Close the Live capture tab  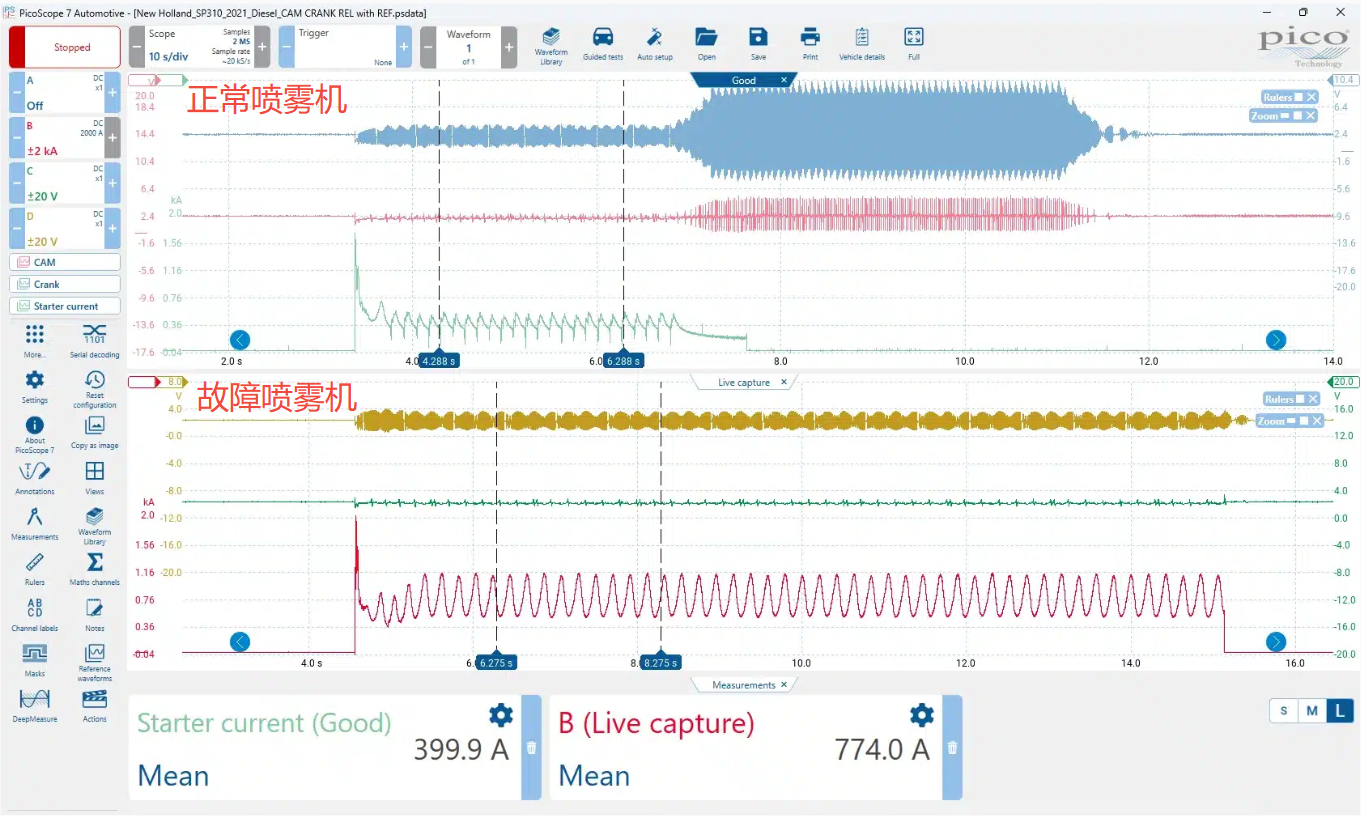(784, 382)
